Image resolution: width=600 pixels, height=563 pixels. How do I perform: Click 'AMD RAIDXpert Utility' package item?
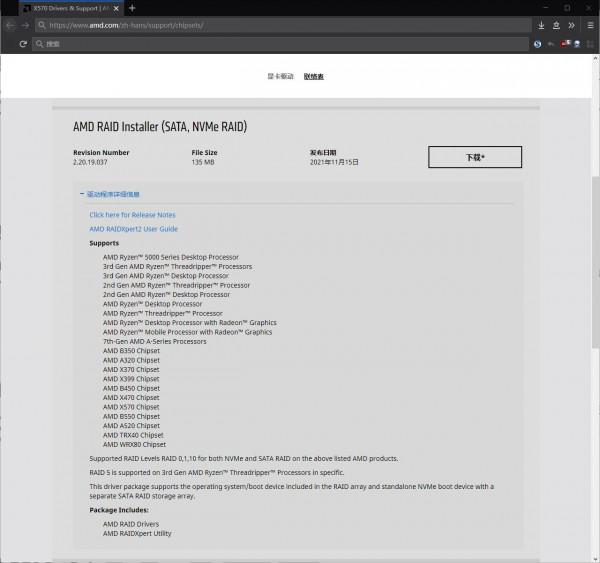137,534
